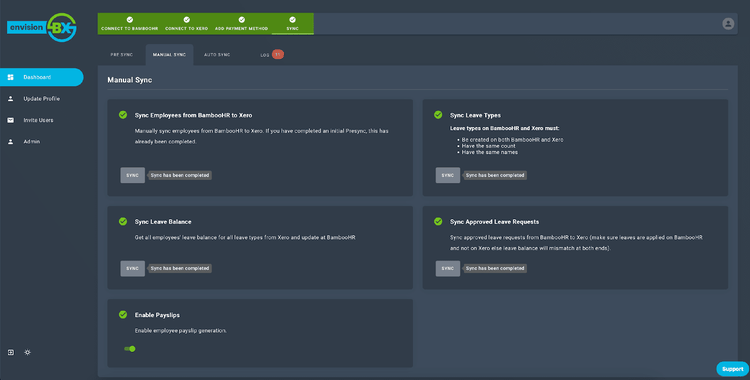Click Sync button under Sync Leave Balance
Screen dimensions: 750x380
132,268
